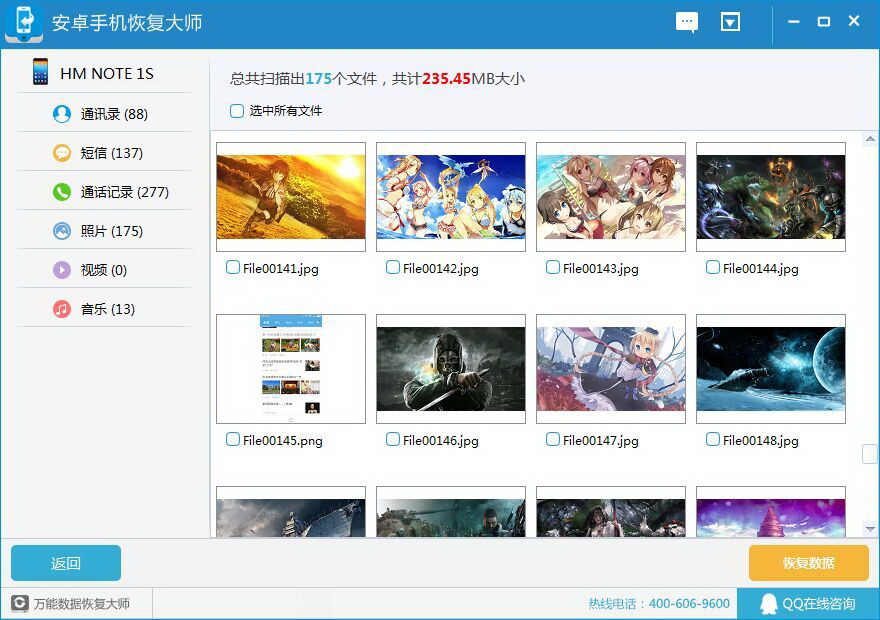Check the File00148.jpg checkbox
Image resolution: width=880 pixels, height=620 pixels.
(713, 439)
